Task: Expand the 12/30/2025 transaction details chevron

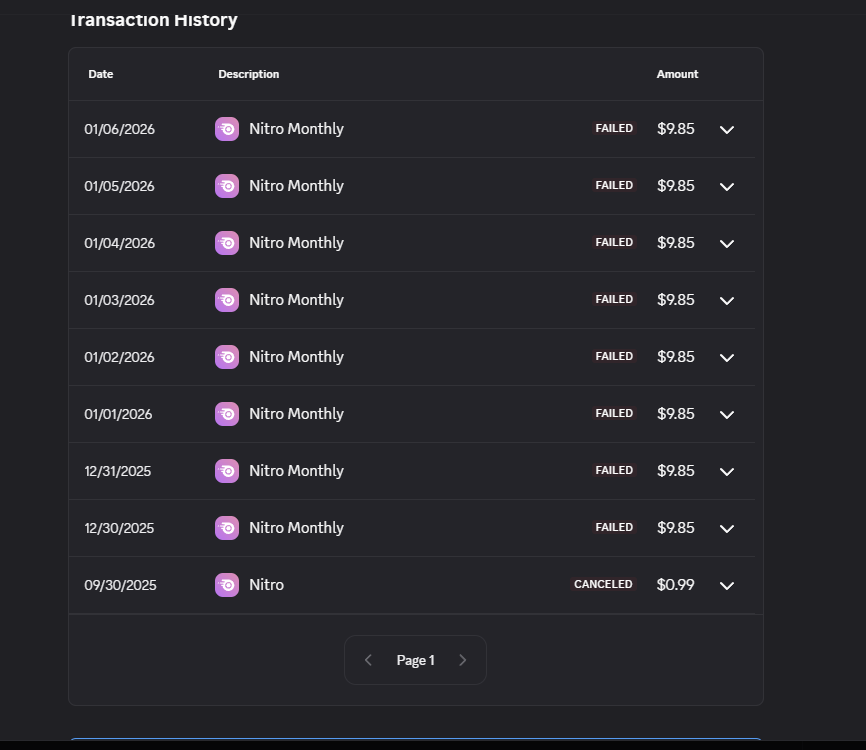Action: [x=727, y=529]
